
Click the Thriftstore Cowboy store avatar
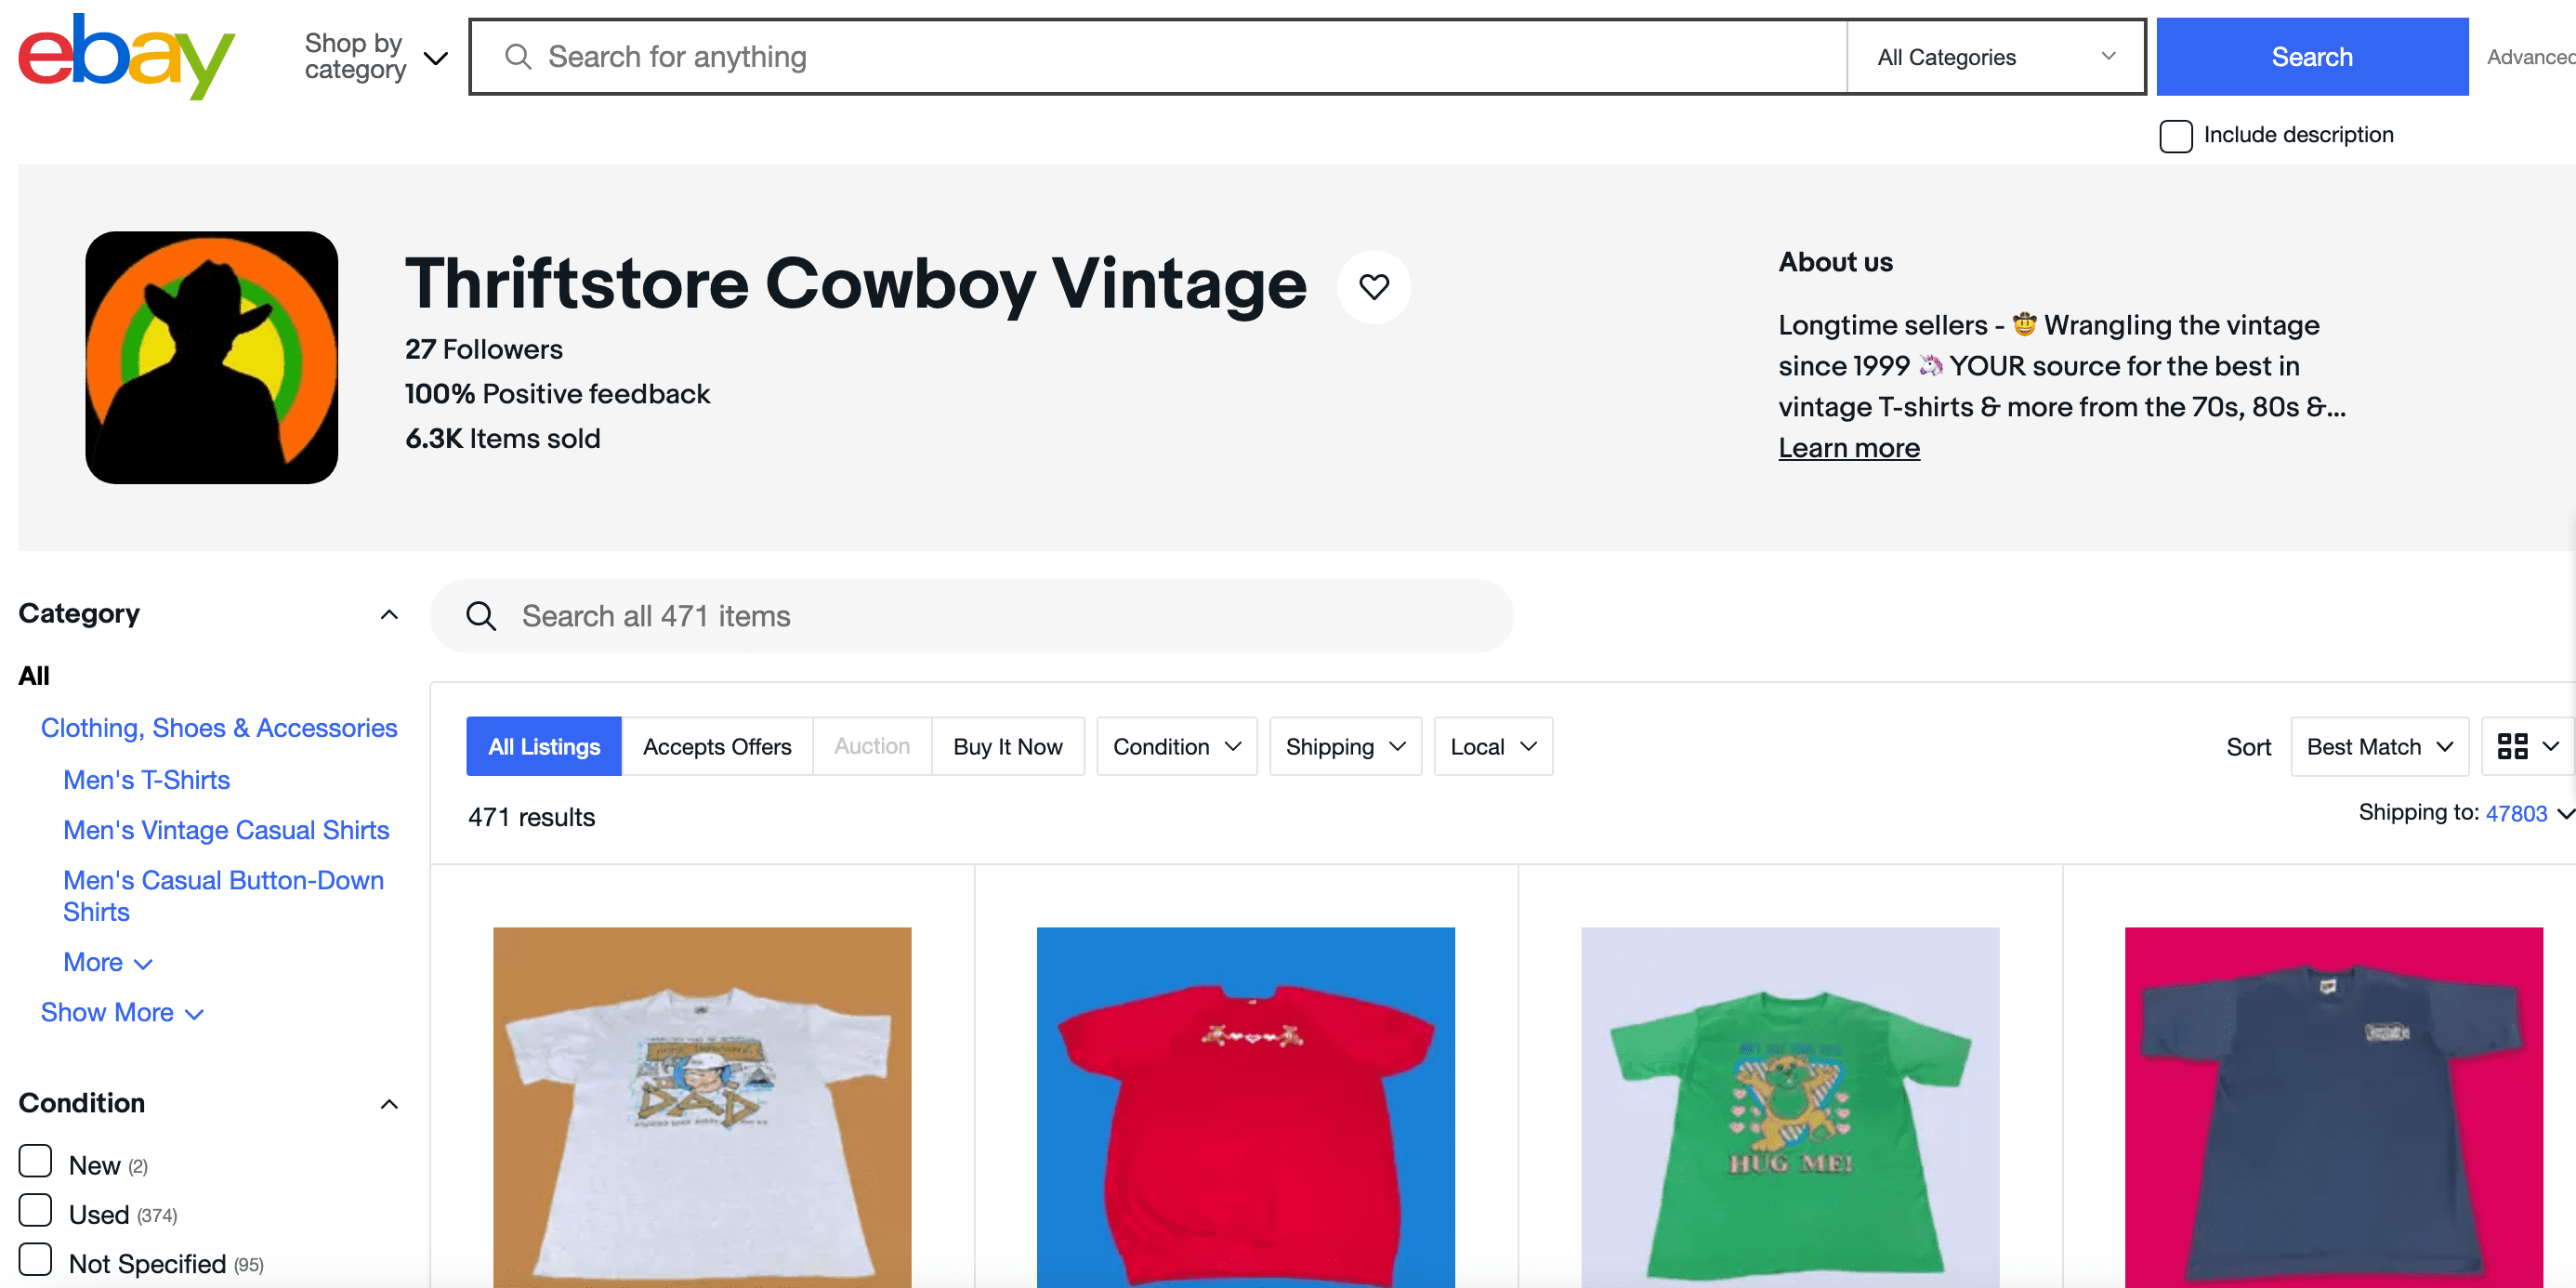(x=211, y=358)
